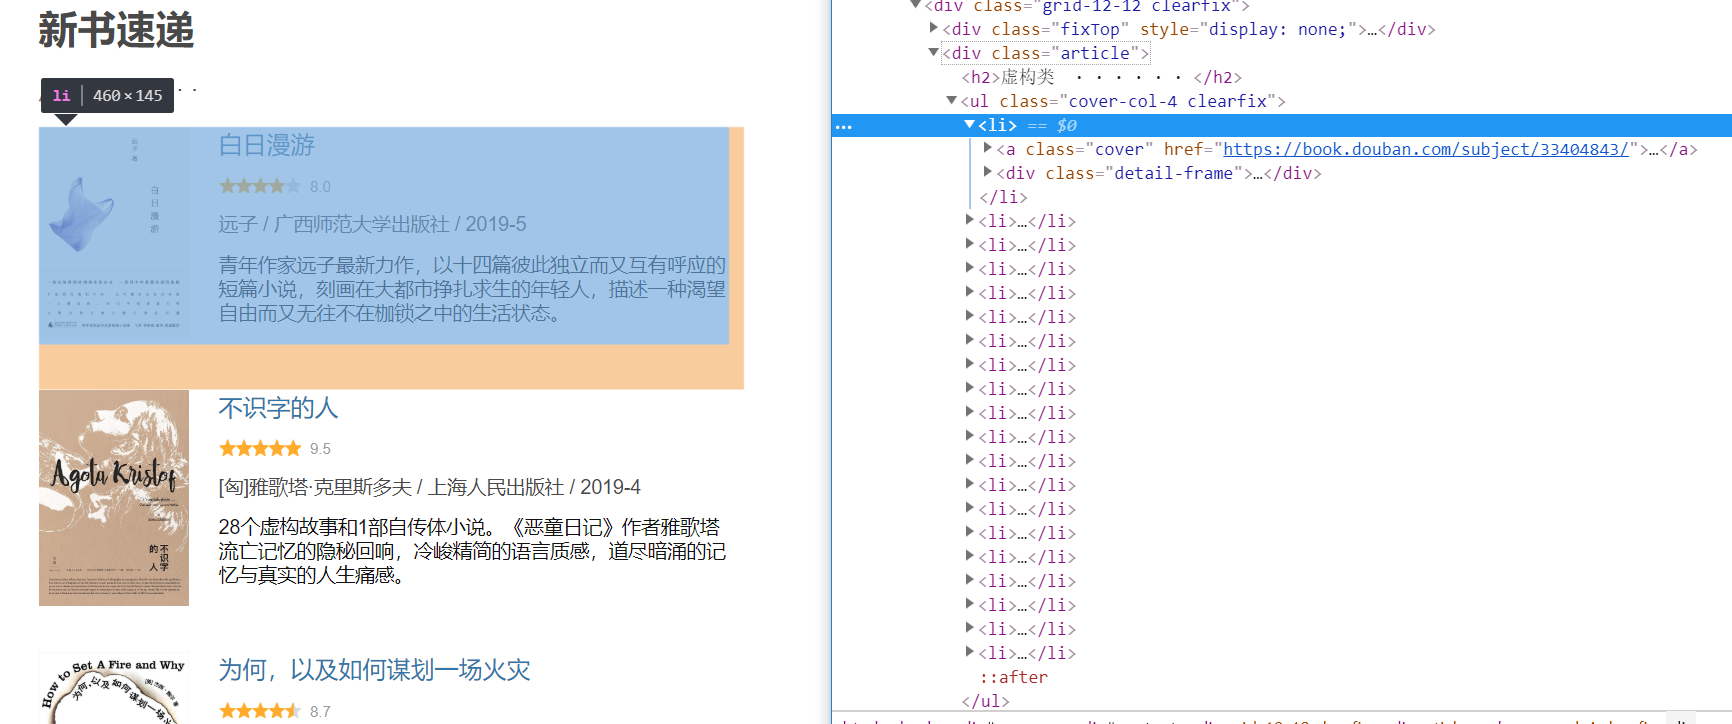This screenshot has width=1732, height=724.
Task: Click the 9.5 rating score
Action: (320, 449)
